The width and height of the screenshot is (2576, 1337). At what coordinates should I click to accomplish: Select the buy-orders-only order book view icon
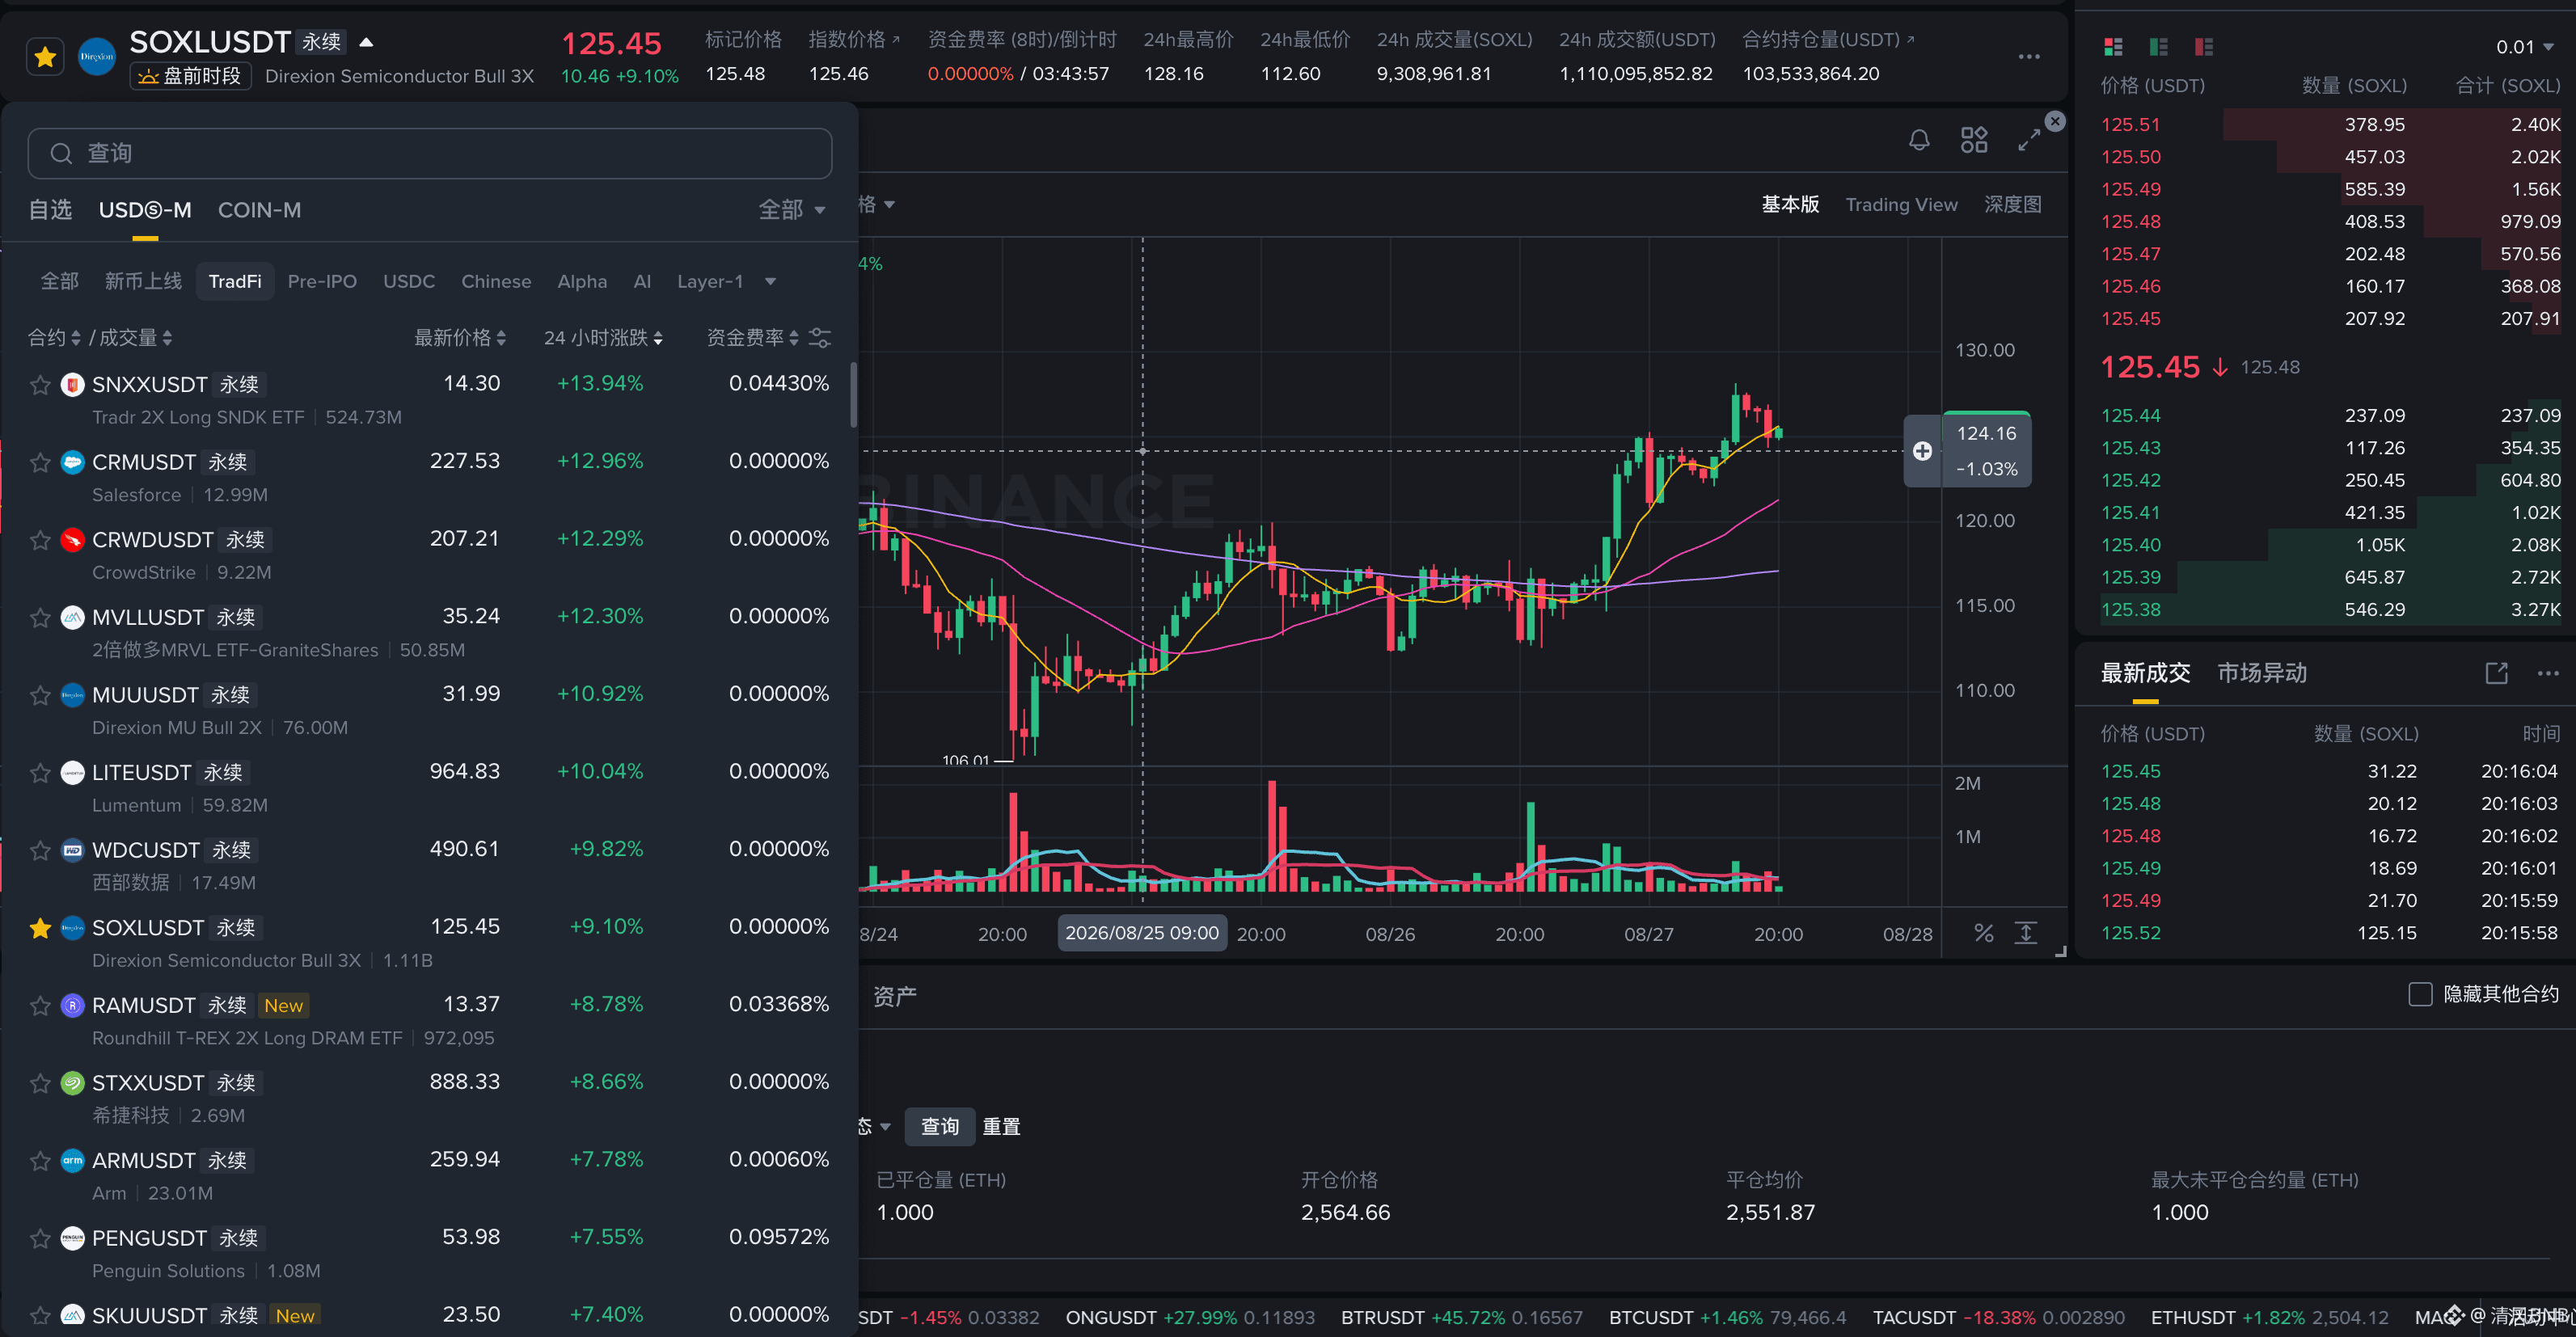(2159, 47)
